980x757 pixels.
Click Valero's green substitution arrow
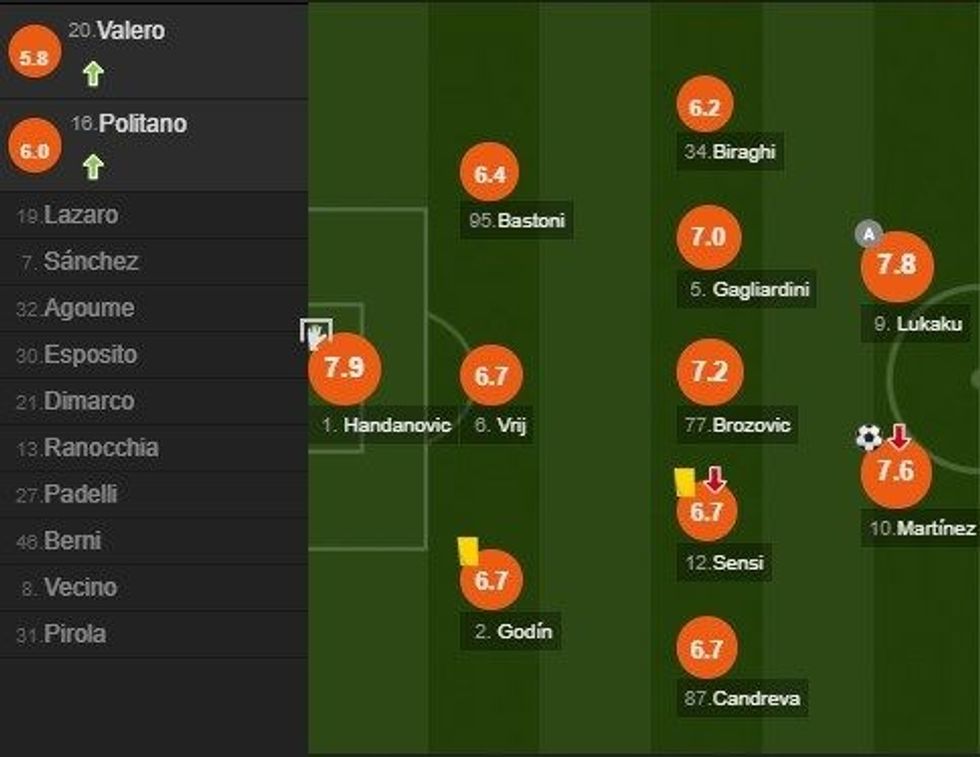point(93,73)
